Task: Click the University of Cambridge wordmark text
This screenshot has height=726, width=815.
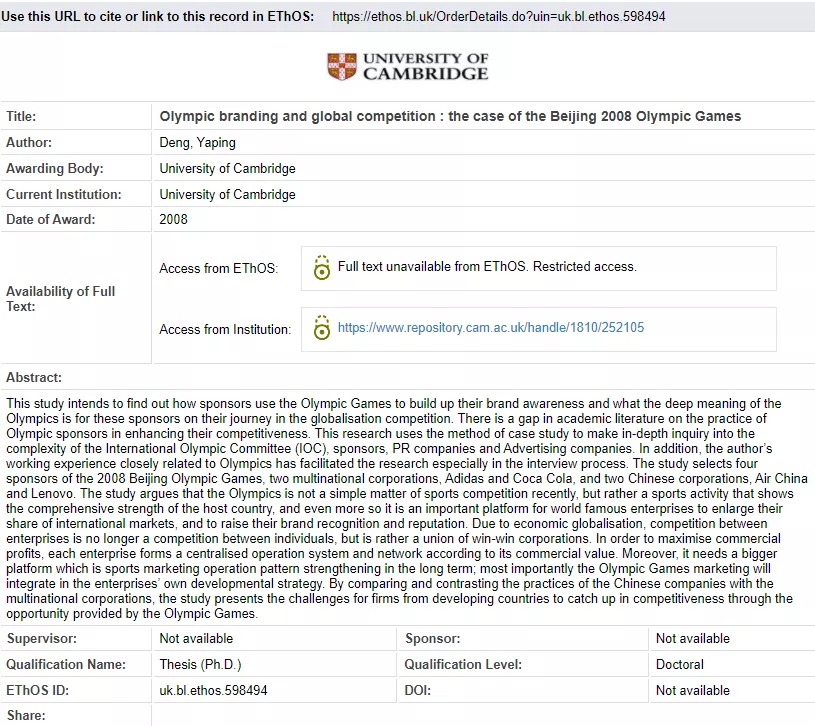Action: click(x=425, y=67)
